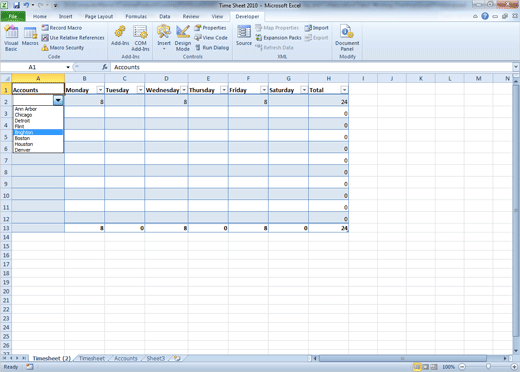Open Expansion Packs
Viewport: 520px width, 372px height.
[278, 38]
